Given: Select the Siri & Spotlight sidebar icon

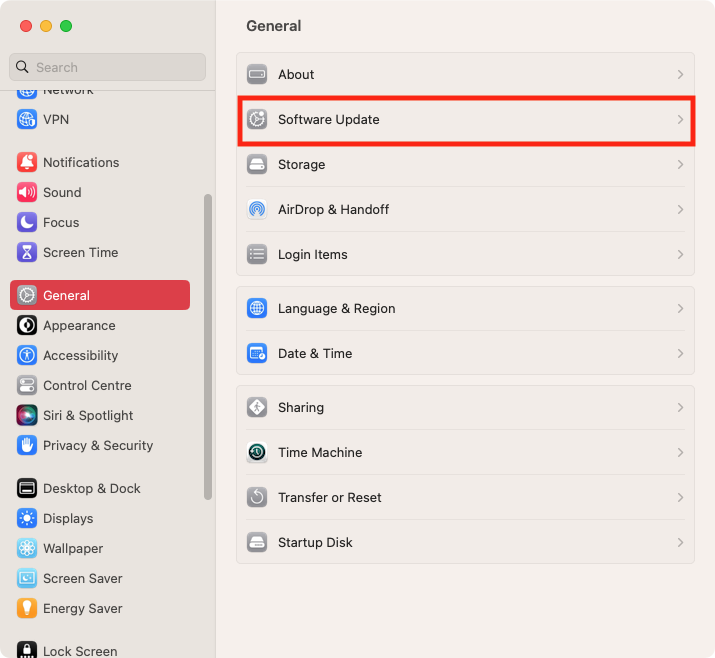Looking at the screenshot, I should (x=27, y=415).
